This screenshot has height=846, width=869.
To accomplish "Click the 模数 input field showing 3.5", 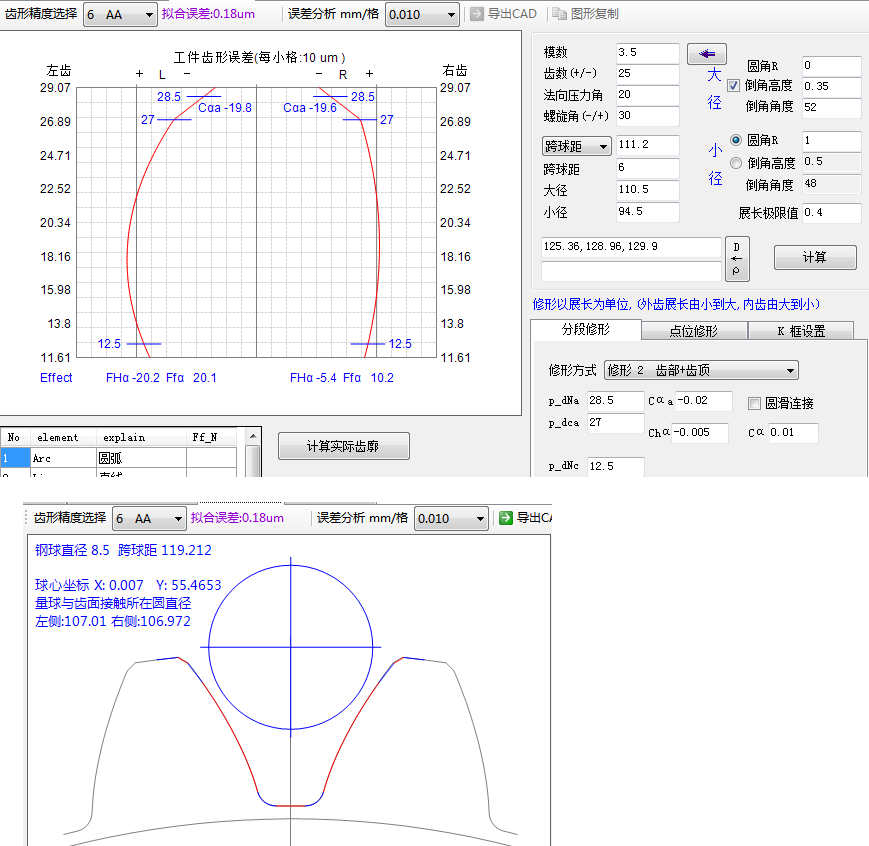I will click(648, 53).
